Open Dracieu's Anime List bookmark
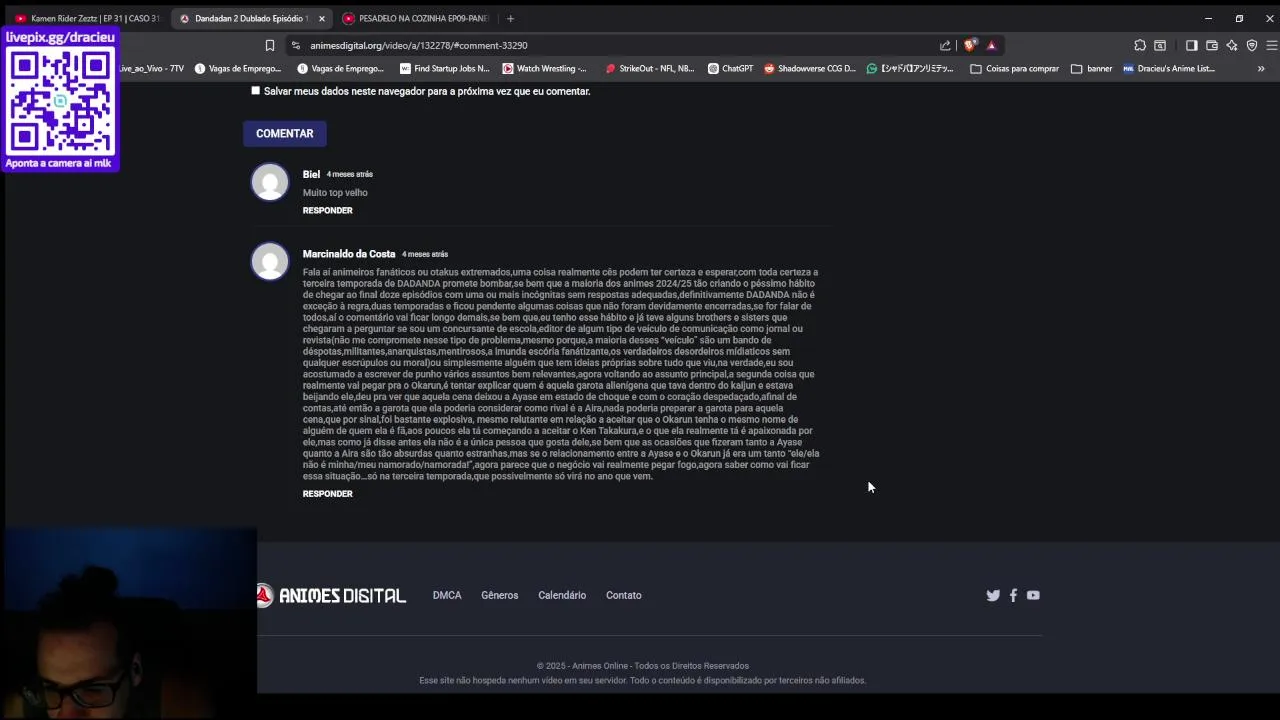1280x720 pixels. click(x=1168, y=69)
